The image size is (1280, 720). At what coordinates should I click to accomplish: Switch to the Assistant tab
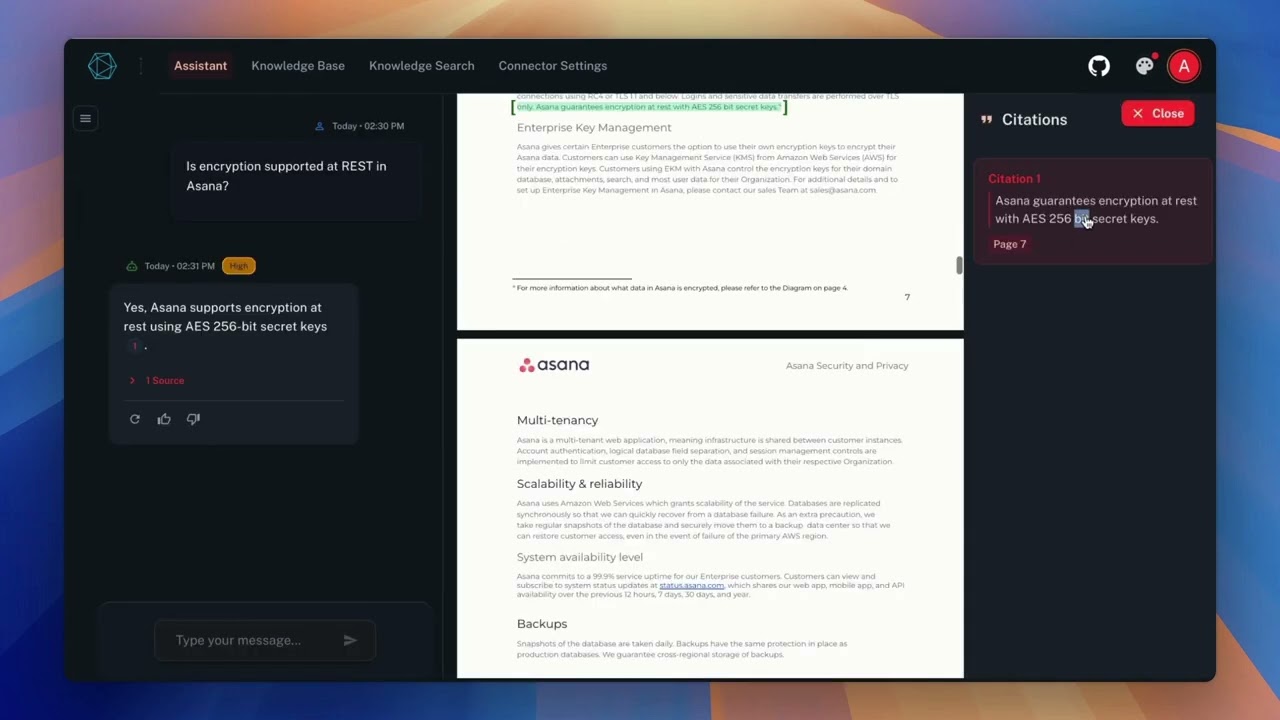tap(200, 66)
